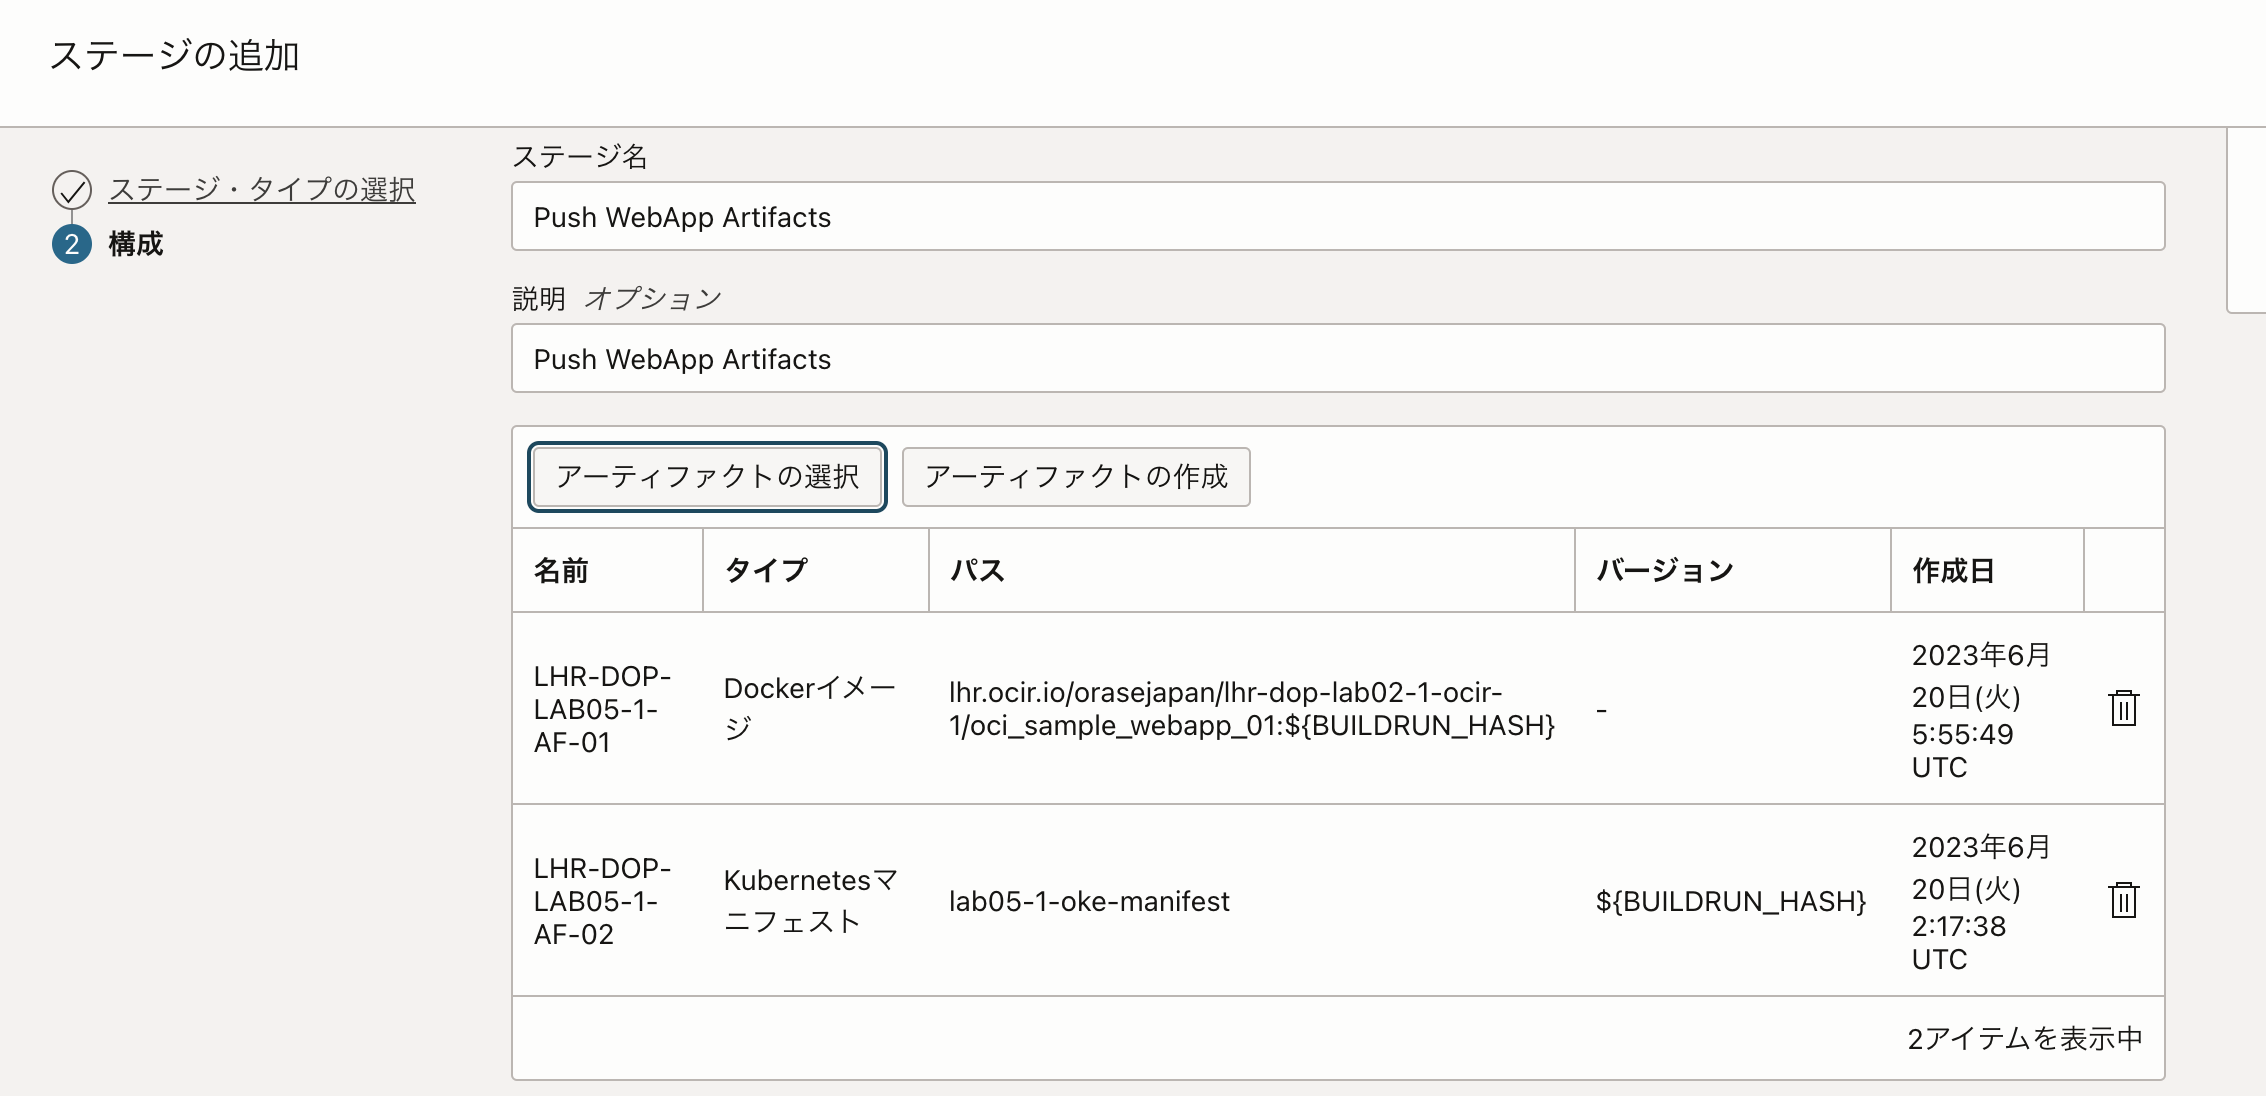Click the ${BUILDRUN_HASH} version cell

(1730, 901)
